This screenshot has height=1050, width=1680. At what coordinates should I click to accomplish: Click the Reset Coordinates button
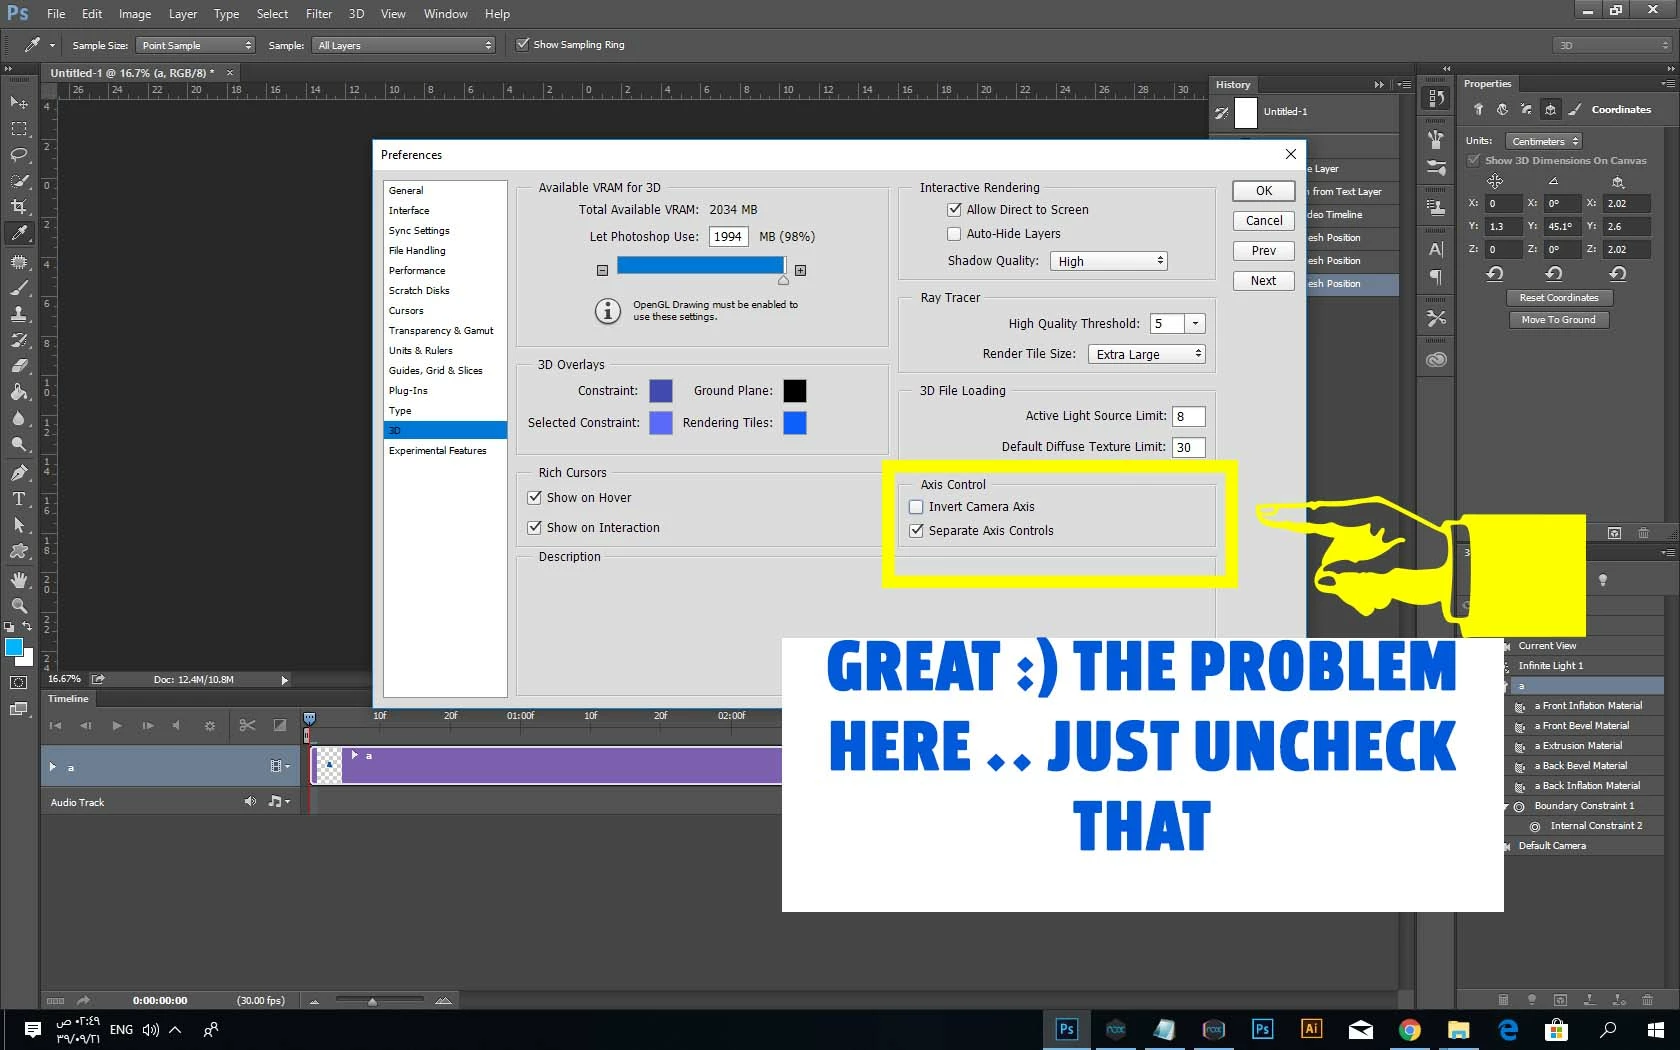pos(1559,298)
